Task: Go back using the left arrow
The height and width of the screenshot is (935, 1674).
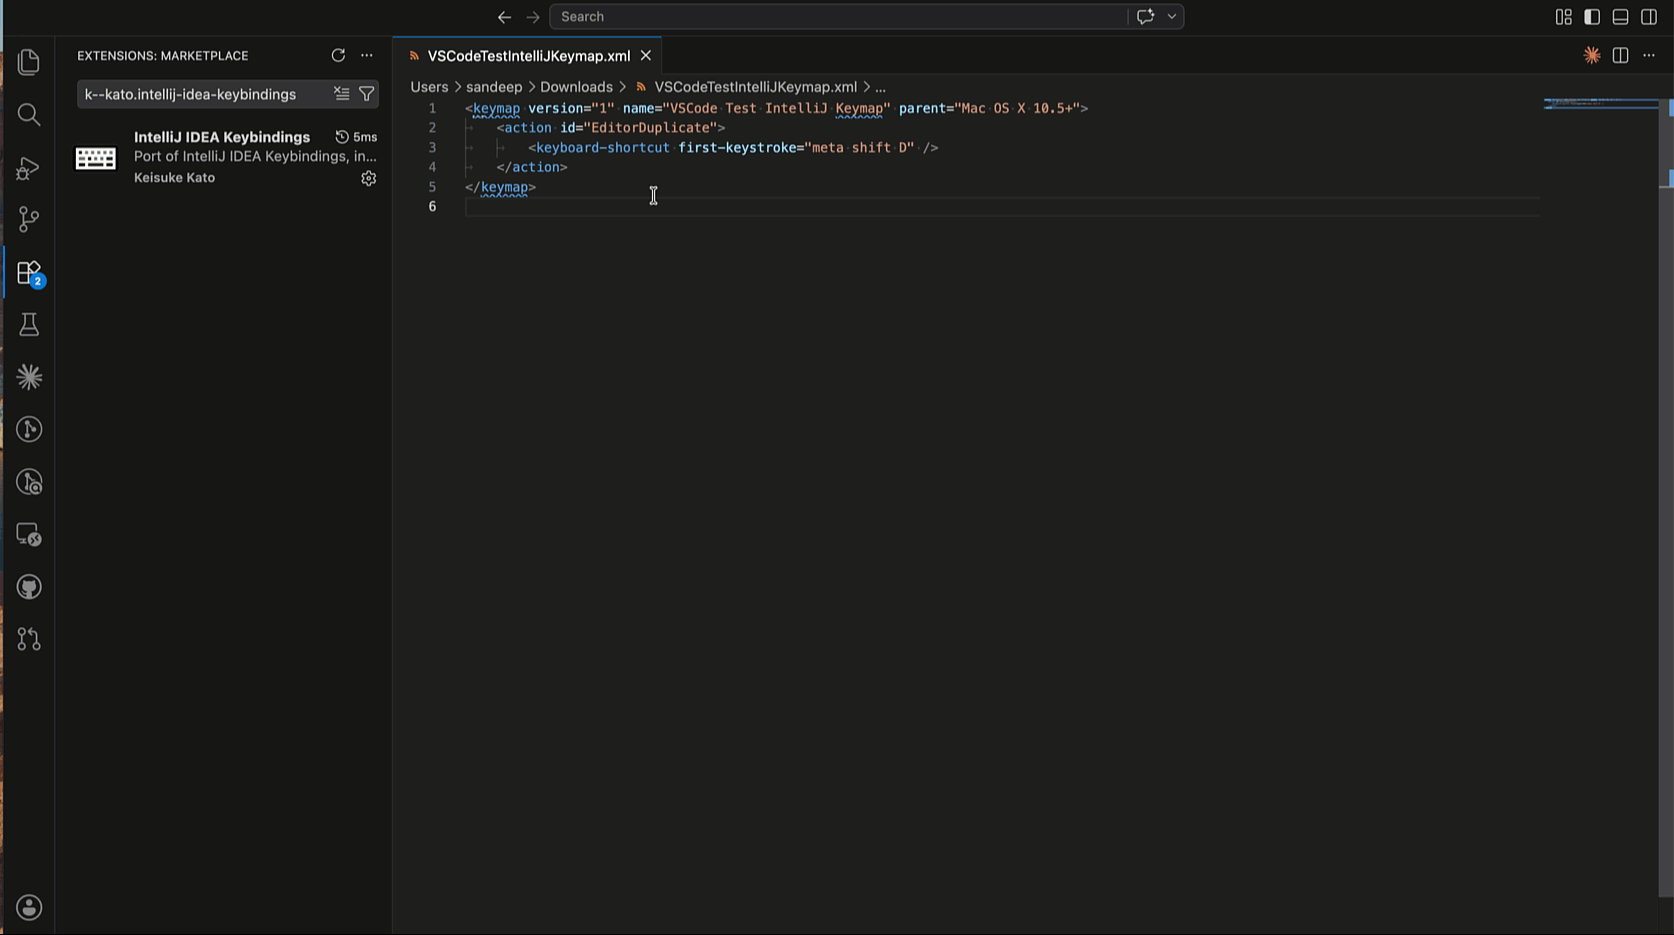Action: click(504, 17)
